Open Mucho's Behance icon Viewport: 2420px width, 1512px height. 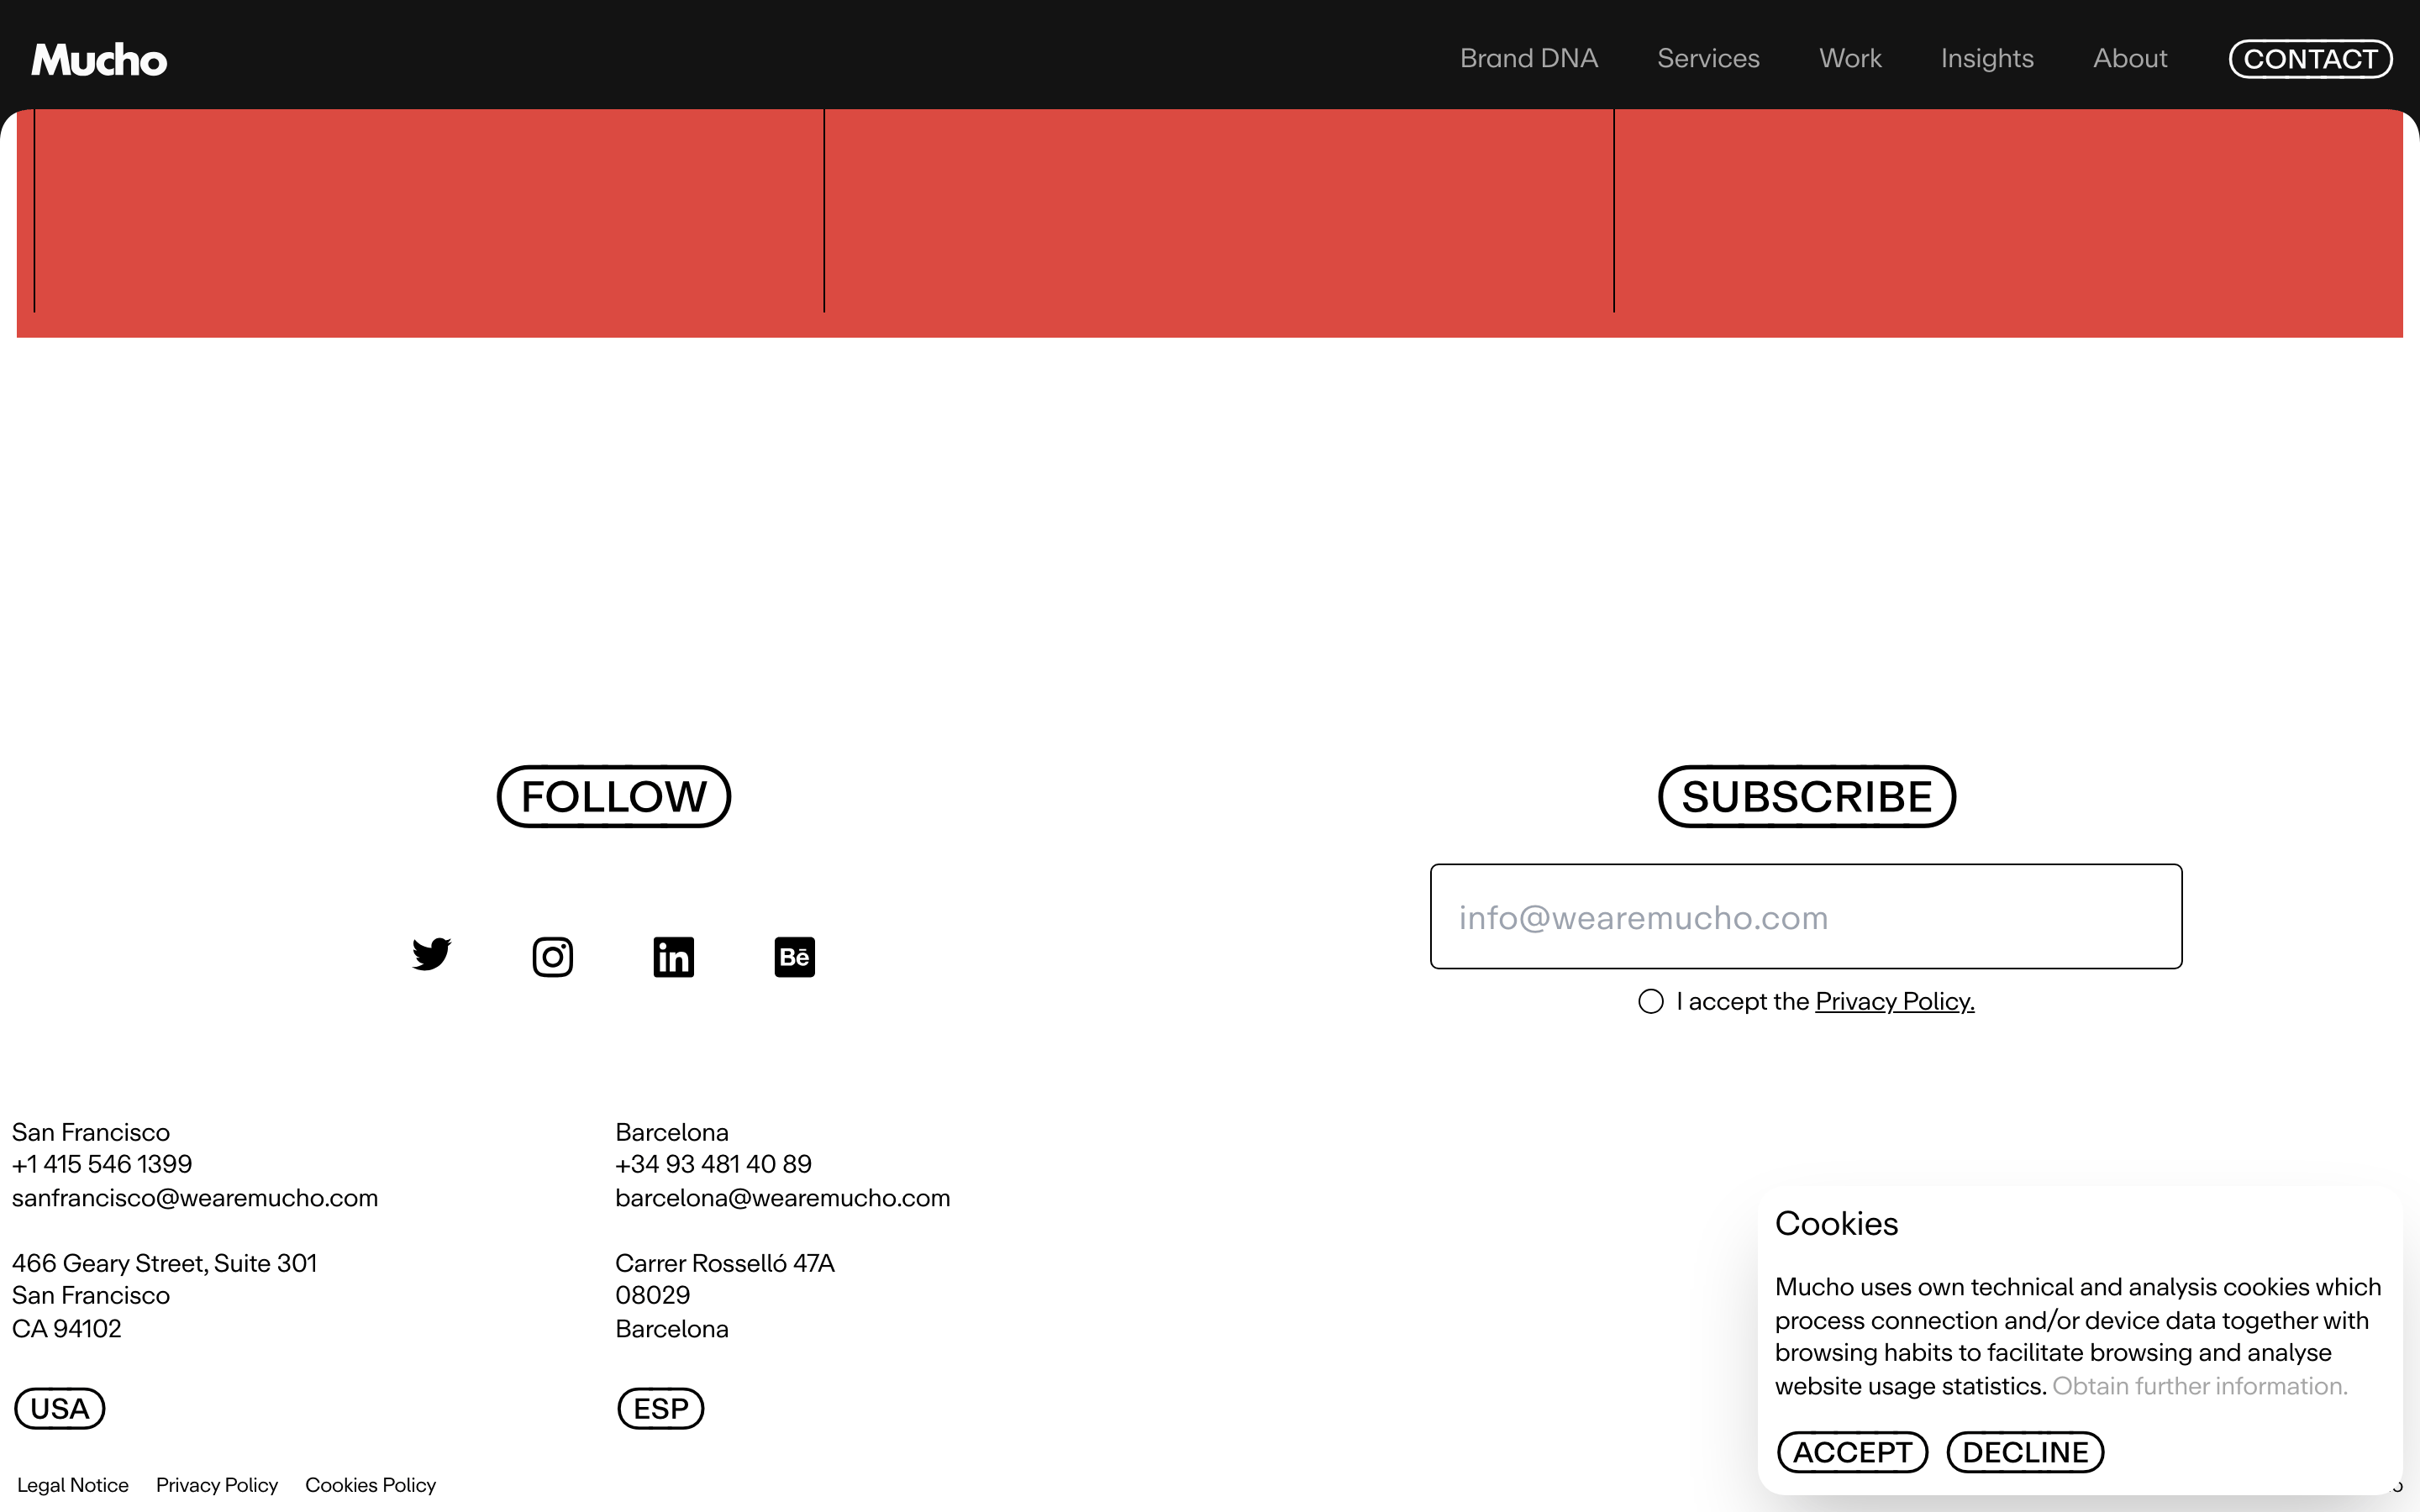(794, 957)
